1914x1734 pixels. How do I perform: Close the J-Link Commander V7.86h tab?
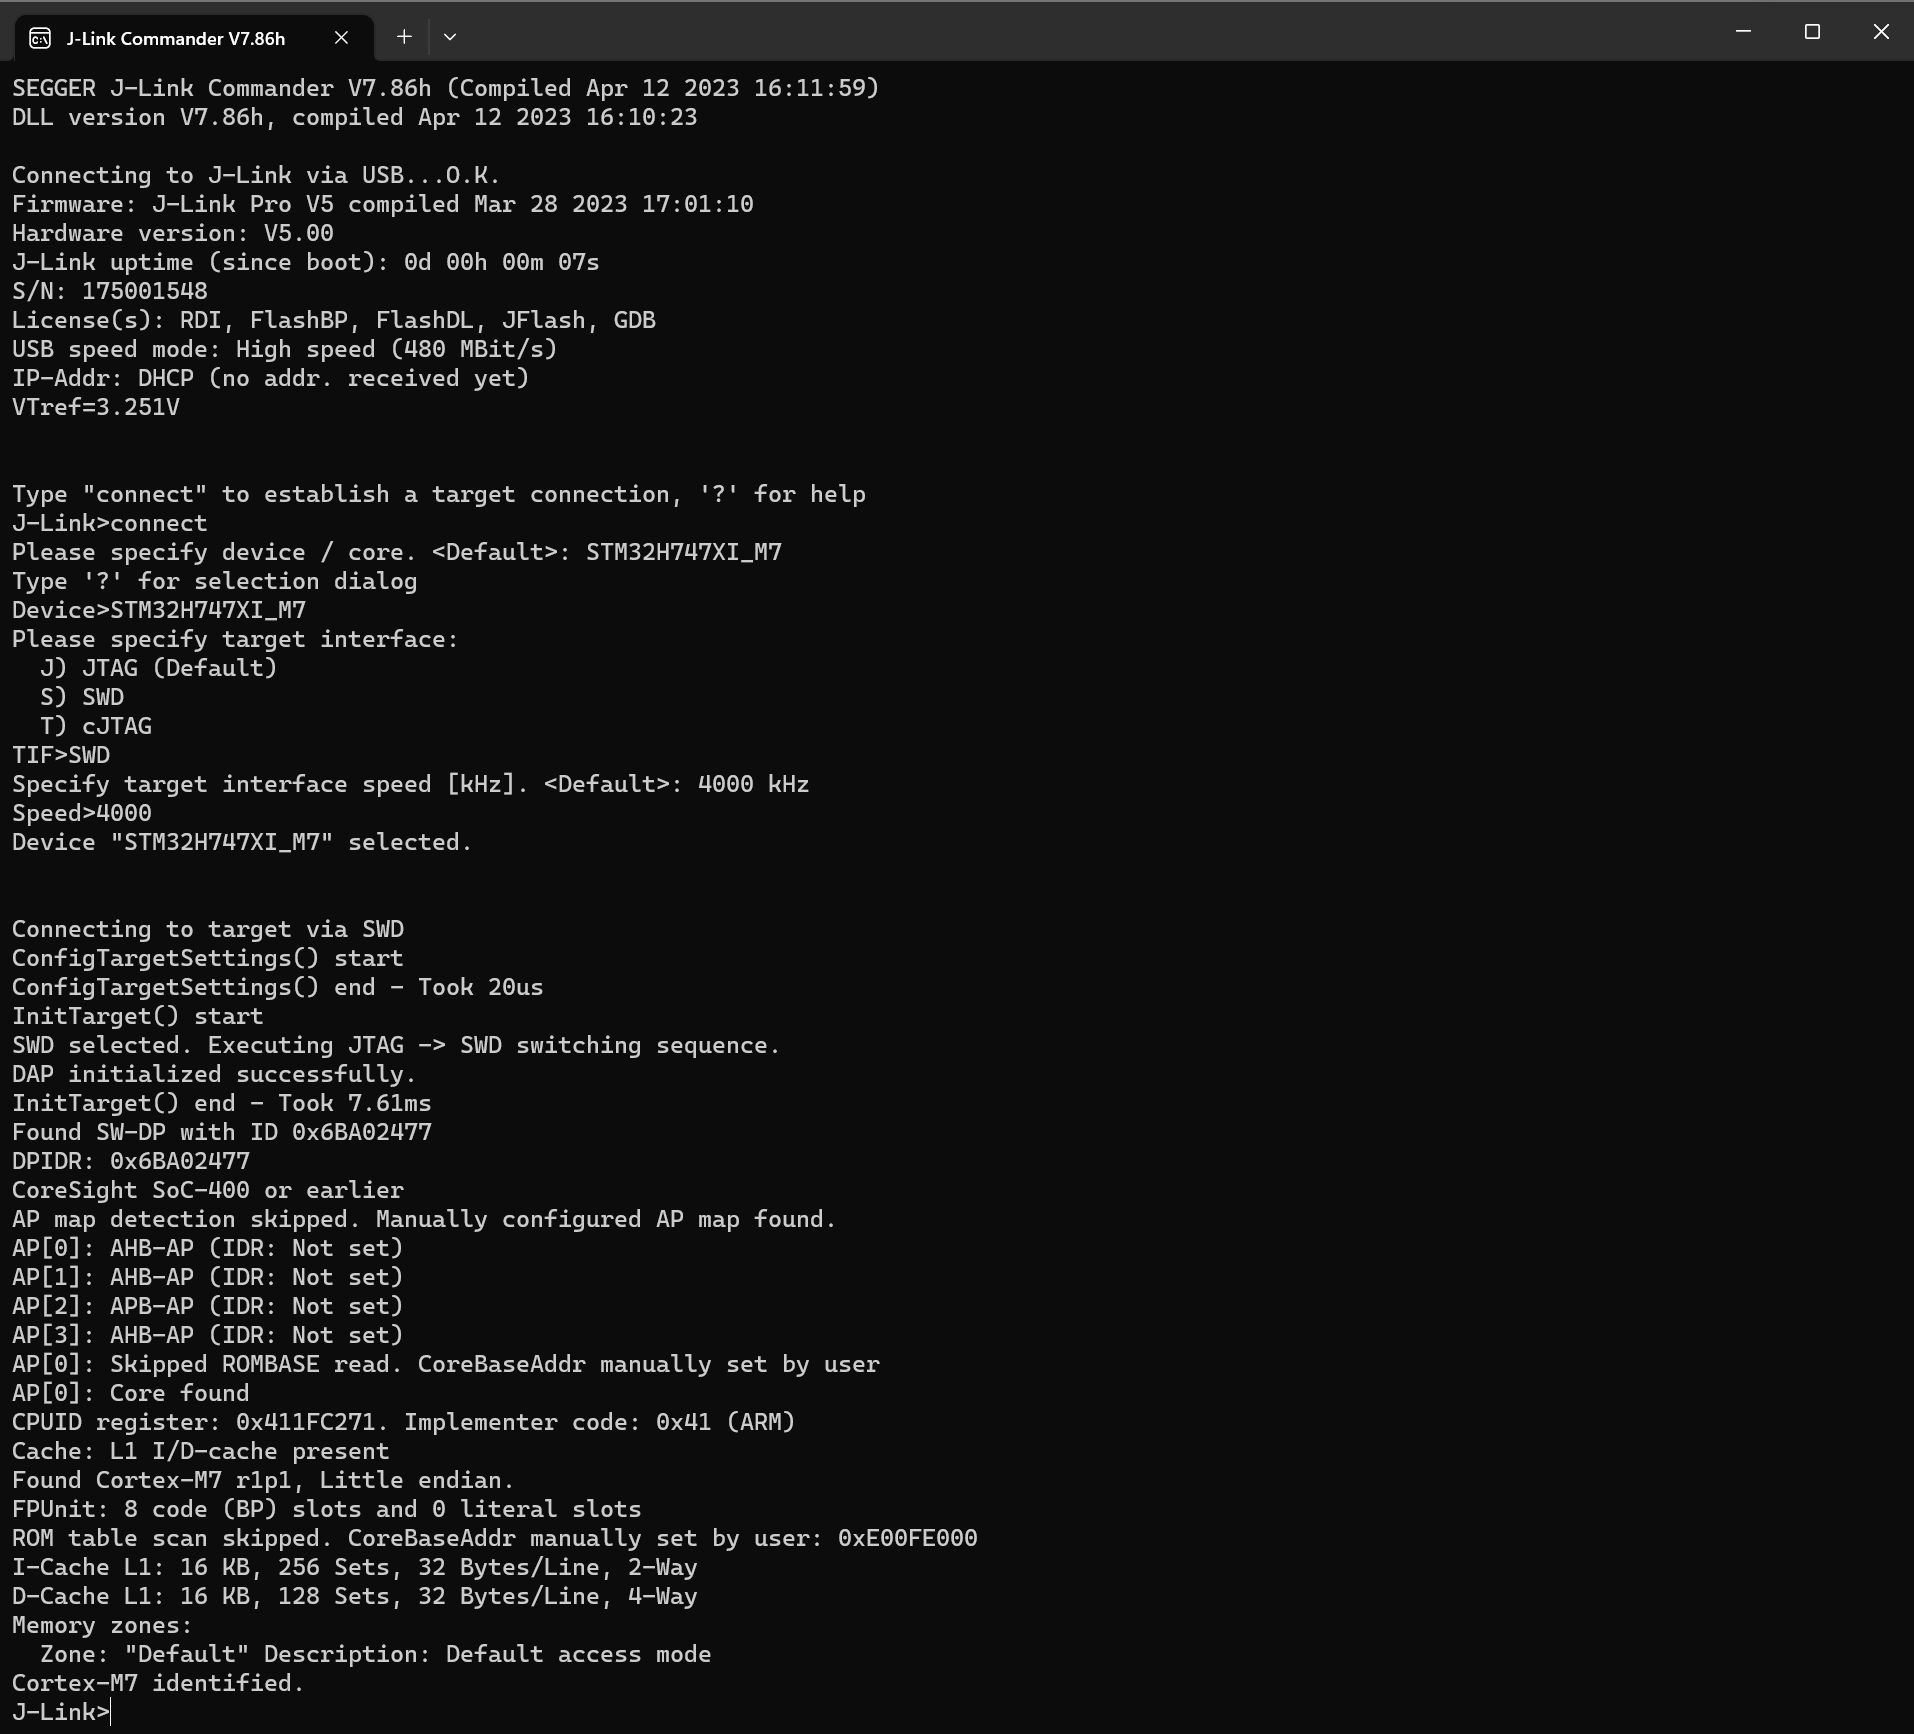pos(341,38)
